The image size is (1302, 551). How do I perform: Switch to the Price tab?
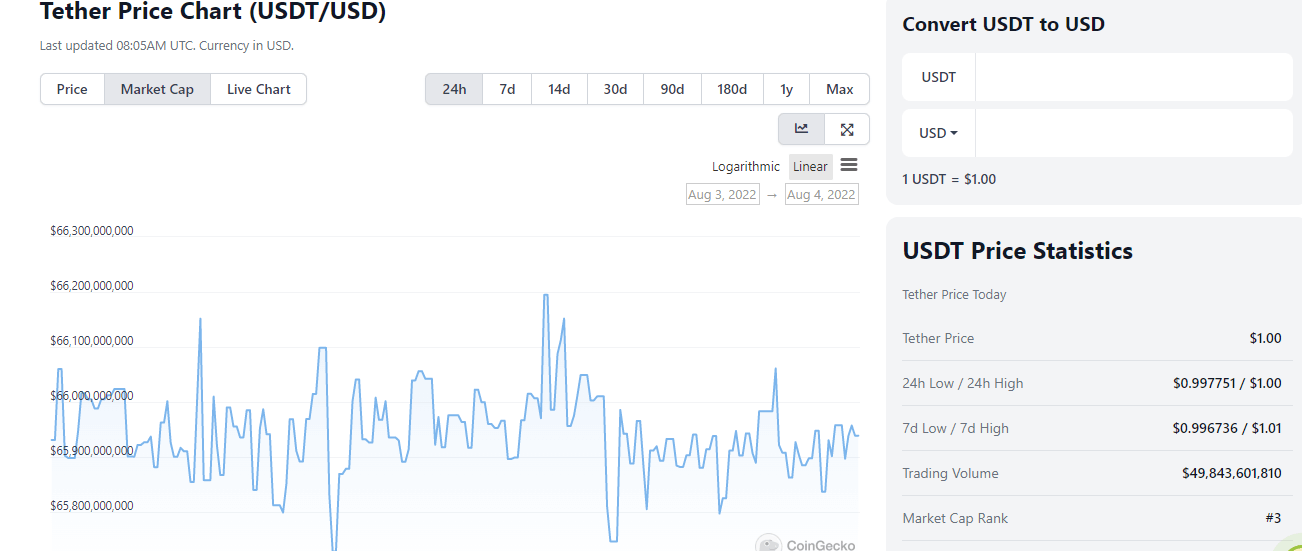coord(72,89)
